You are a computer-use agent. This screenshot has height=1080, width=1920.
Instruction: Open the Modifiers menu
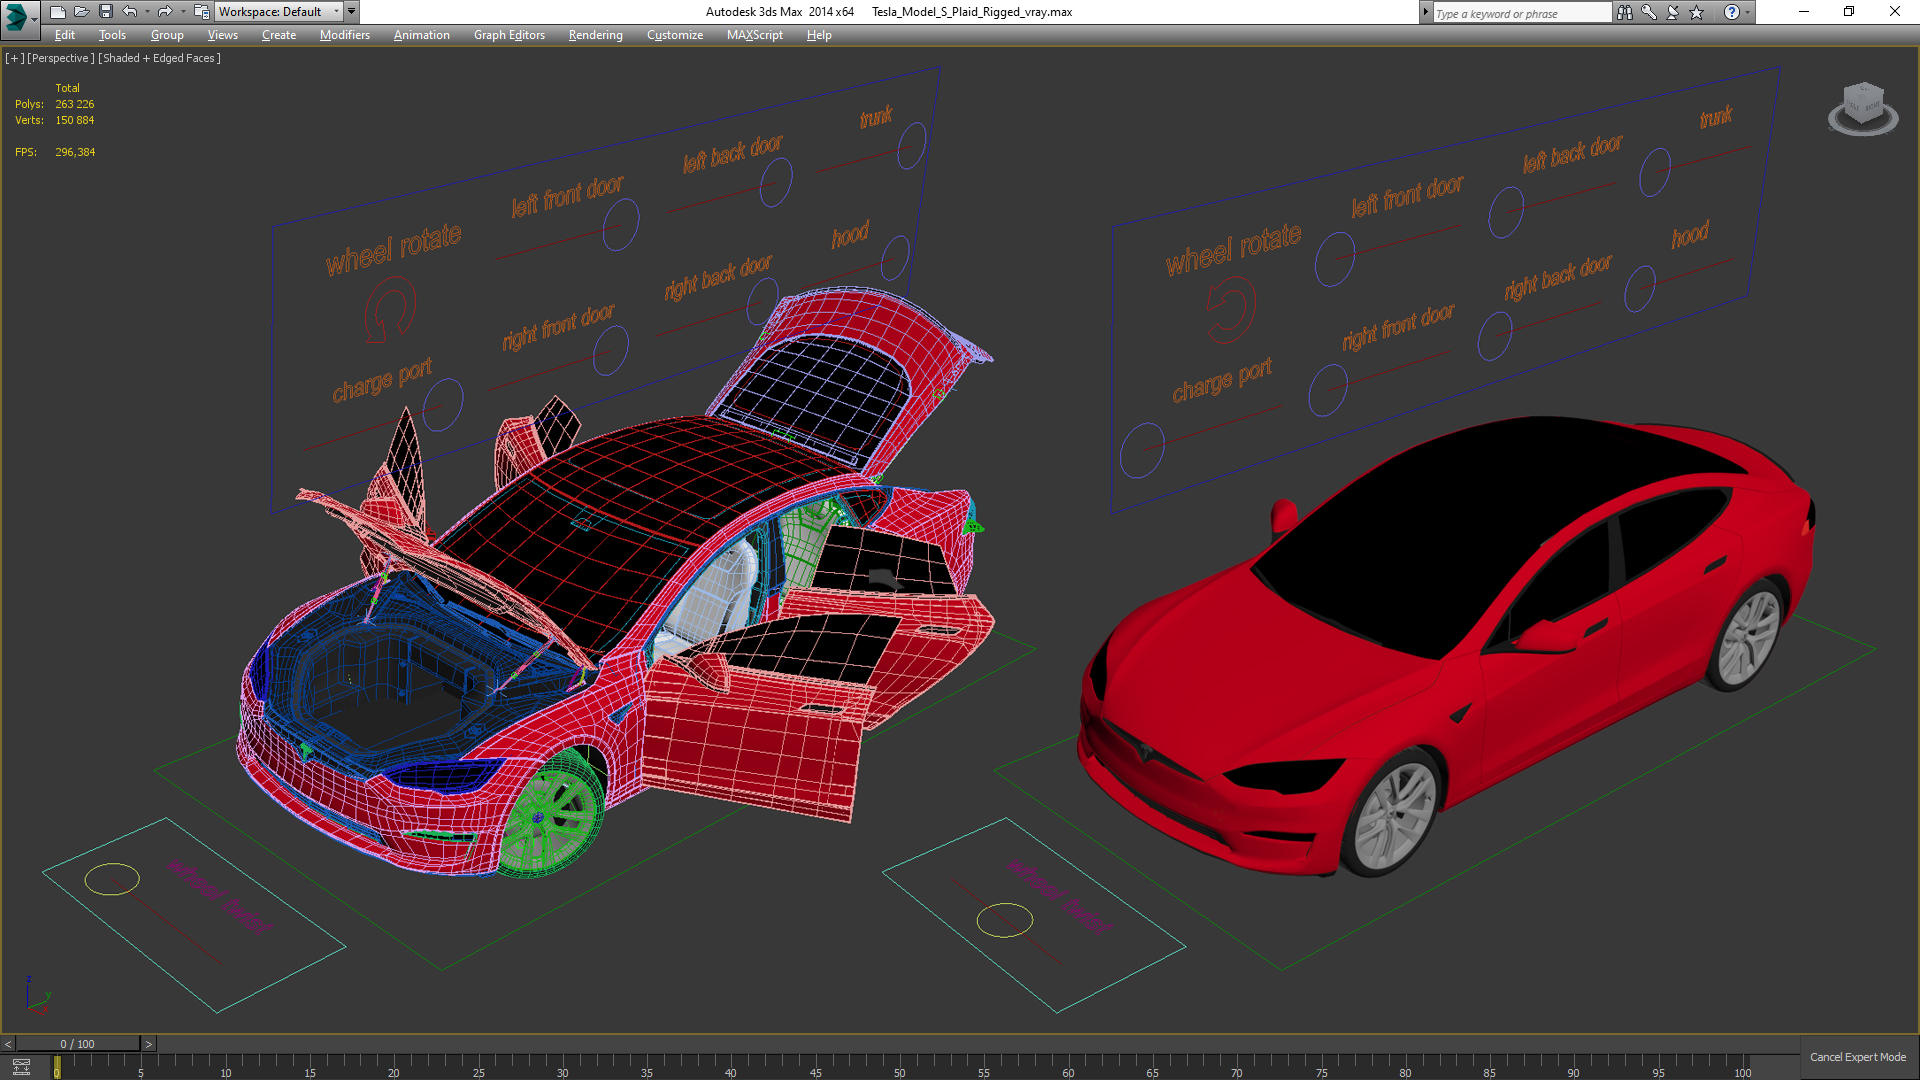coord(345,35)
